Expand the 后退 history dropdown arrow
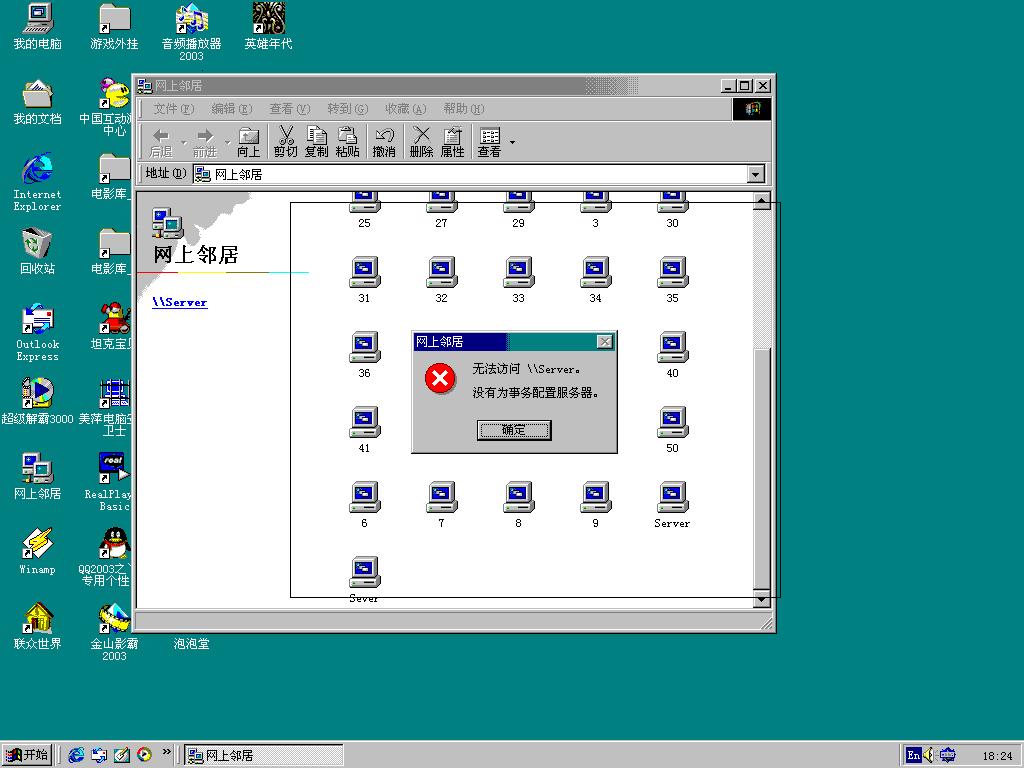Viewport: 1024px width, 768px height. coord(184,142)
